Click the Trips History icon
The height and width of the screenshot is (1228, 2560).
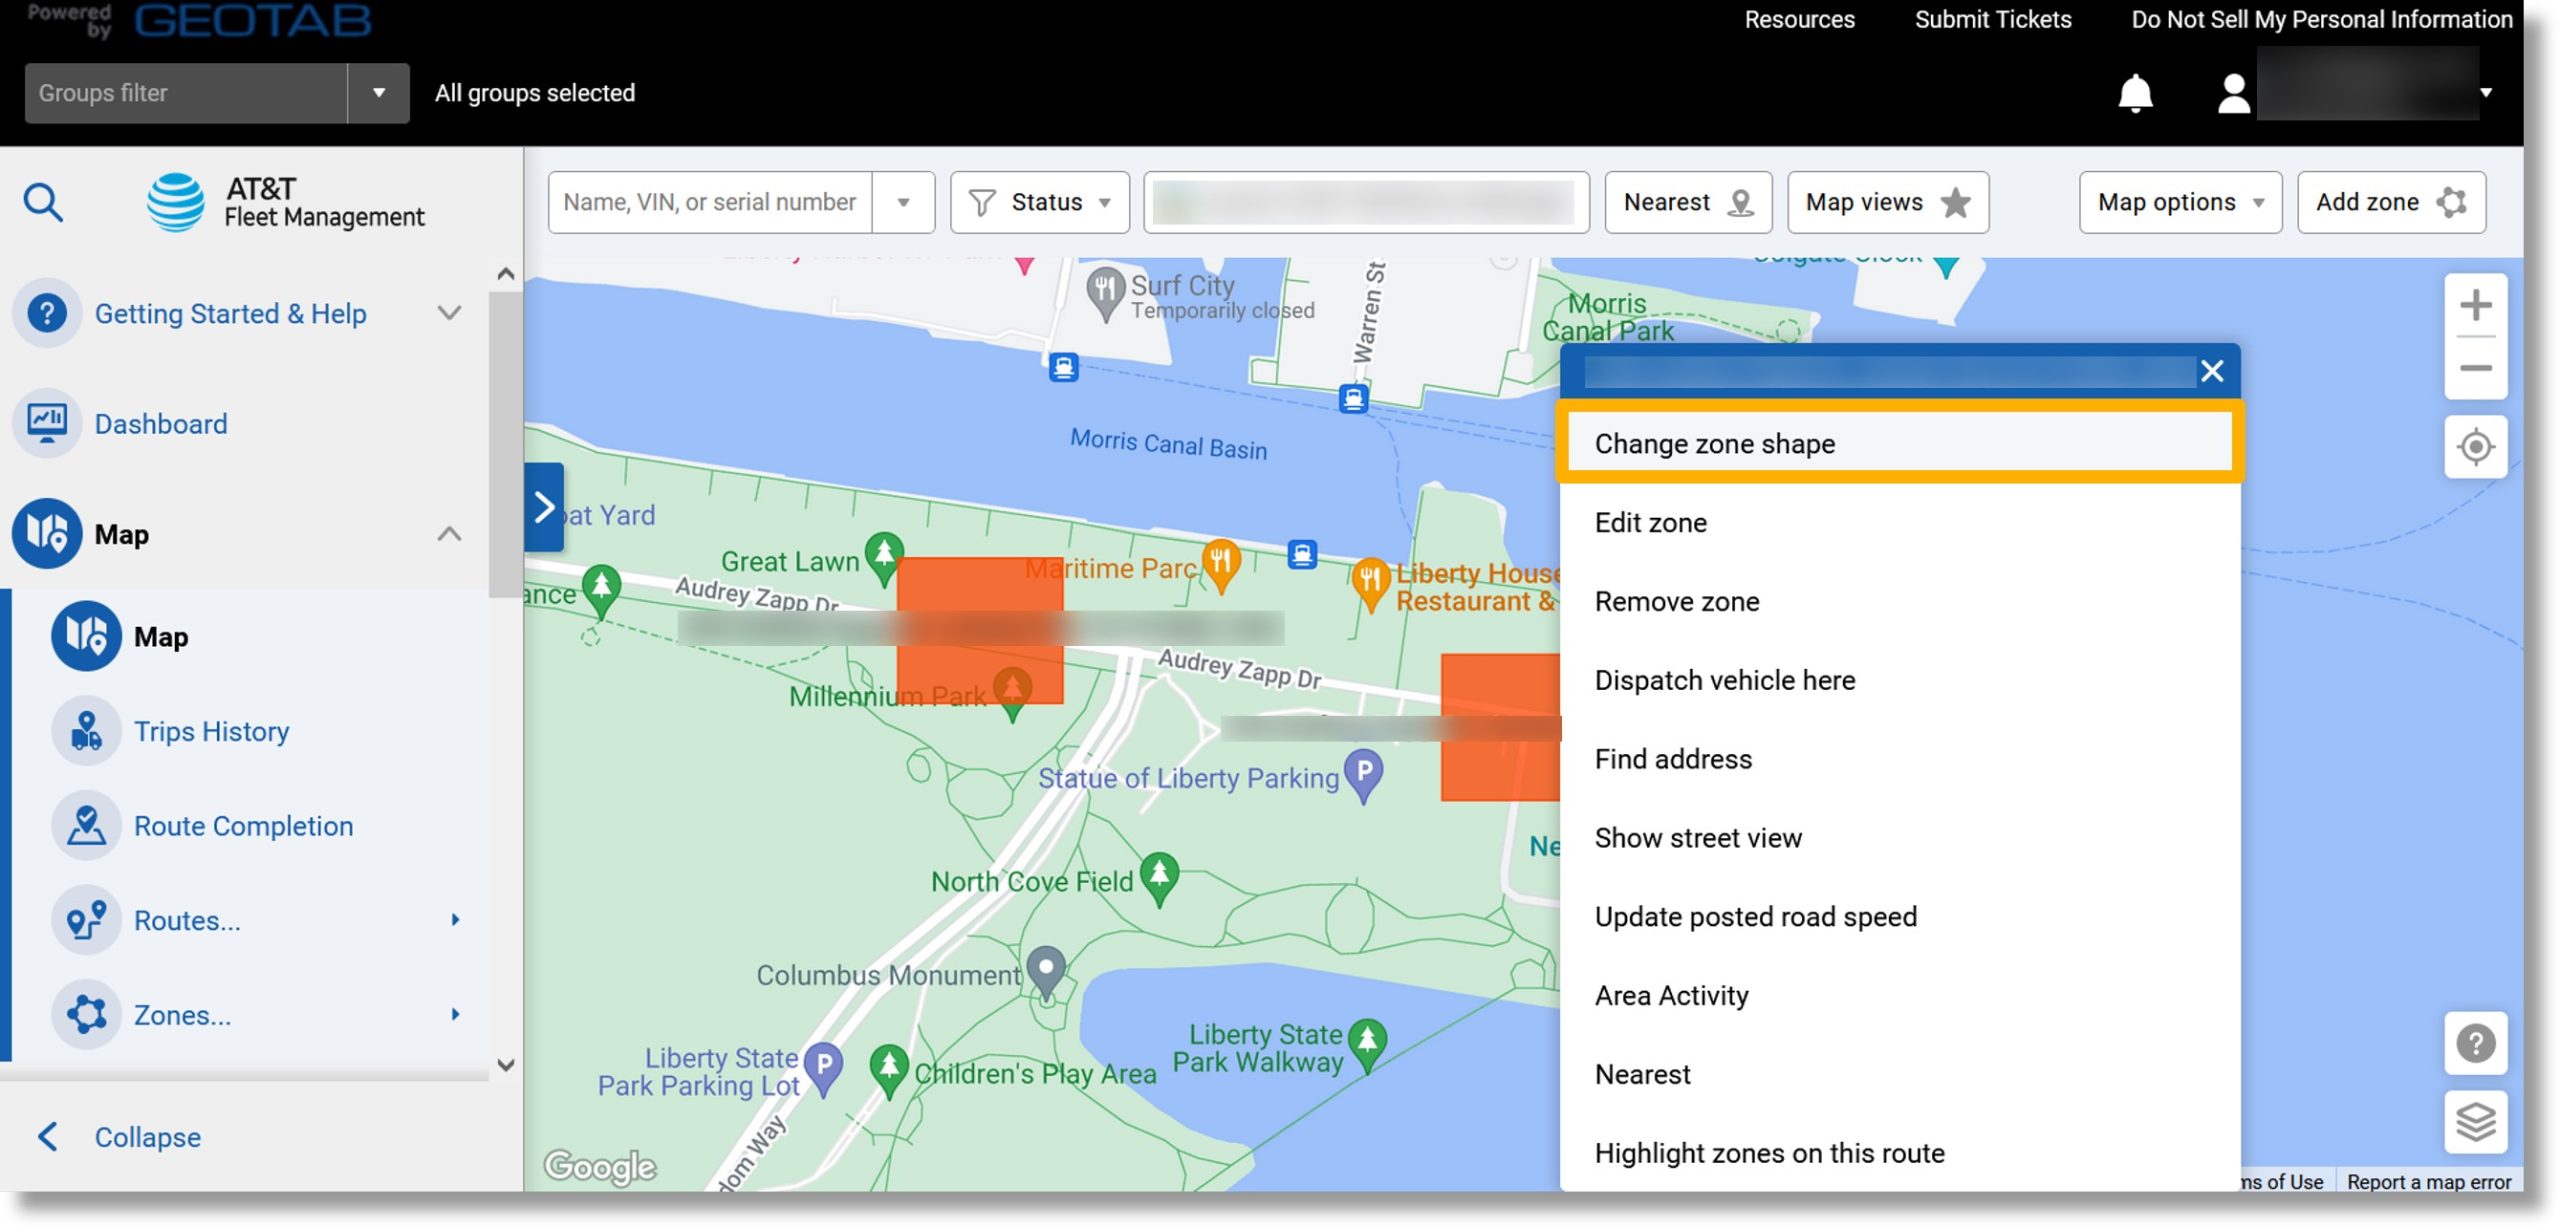(x=86, y=731)
